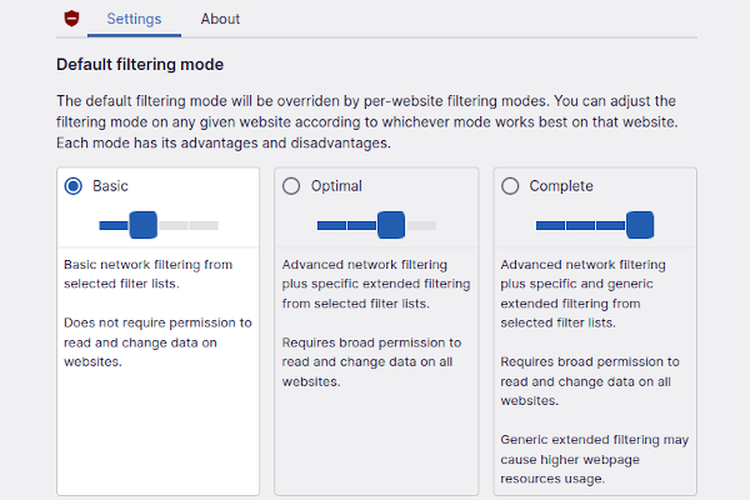This screenshot has width=750, height=500.
Task: Click the "Default filtering mode" heading
Action: click(x=140, y=65)
